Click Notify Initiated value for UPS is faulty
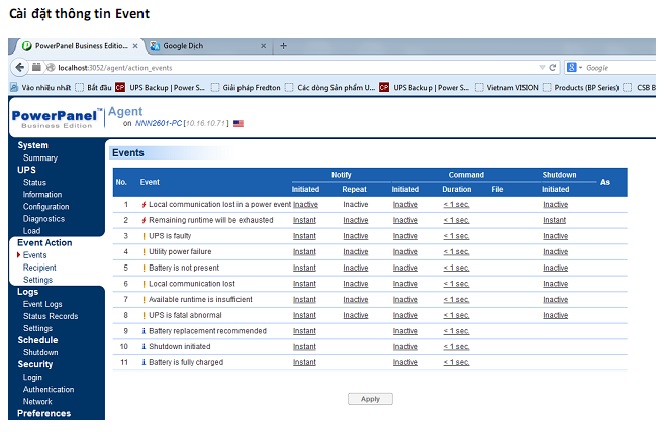 (x=304, y=236)
